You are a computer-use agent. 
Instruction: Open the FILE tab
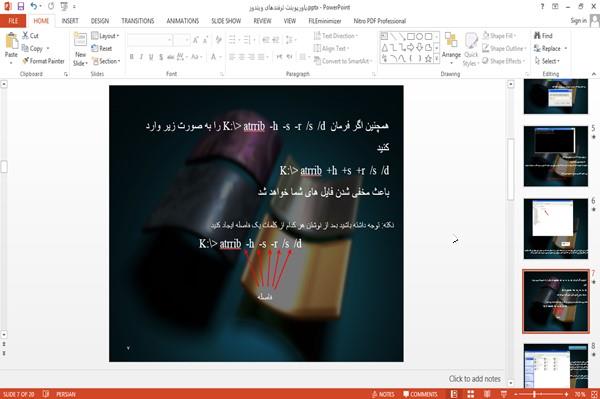[13, 21]
